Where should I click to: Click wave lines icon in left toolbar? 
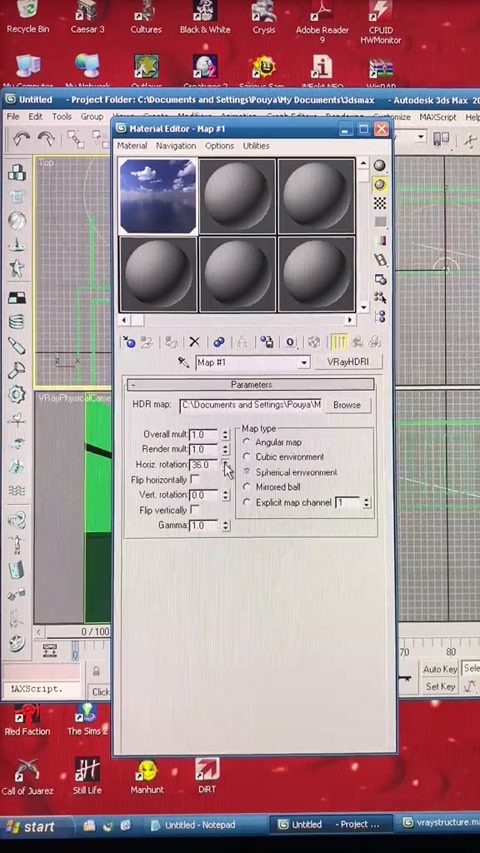(x=17, y=491)
